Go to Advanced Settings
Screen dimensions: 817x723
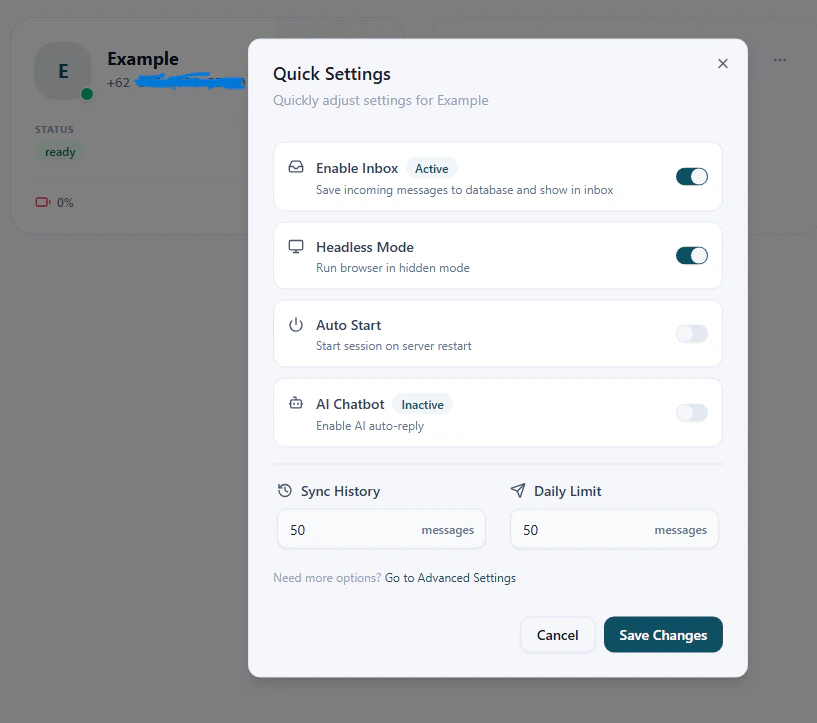(450, 577)
